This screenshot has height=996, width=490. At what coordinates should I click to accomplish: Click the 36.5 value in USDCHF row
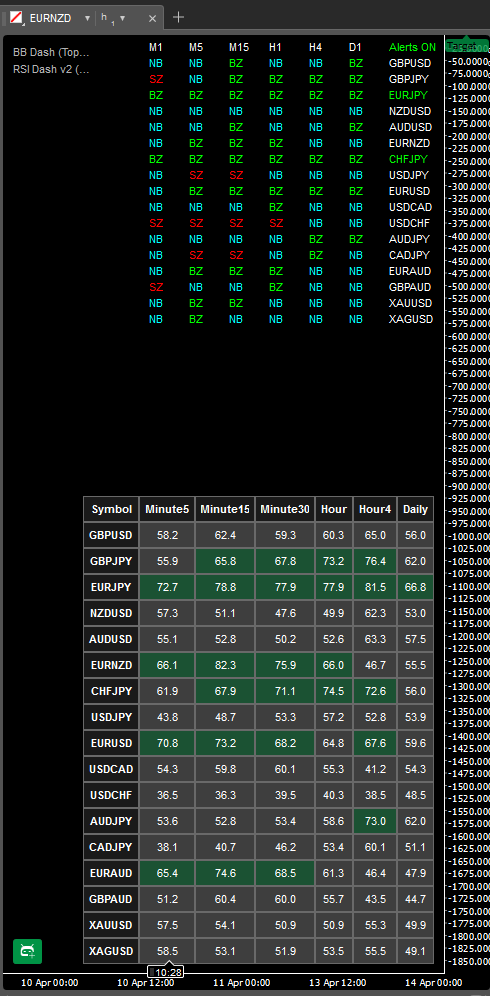point(167,795)
